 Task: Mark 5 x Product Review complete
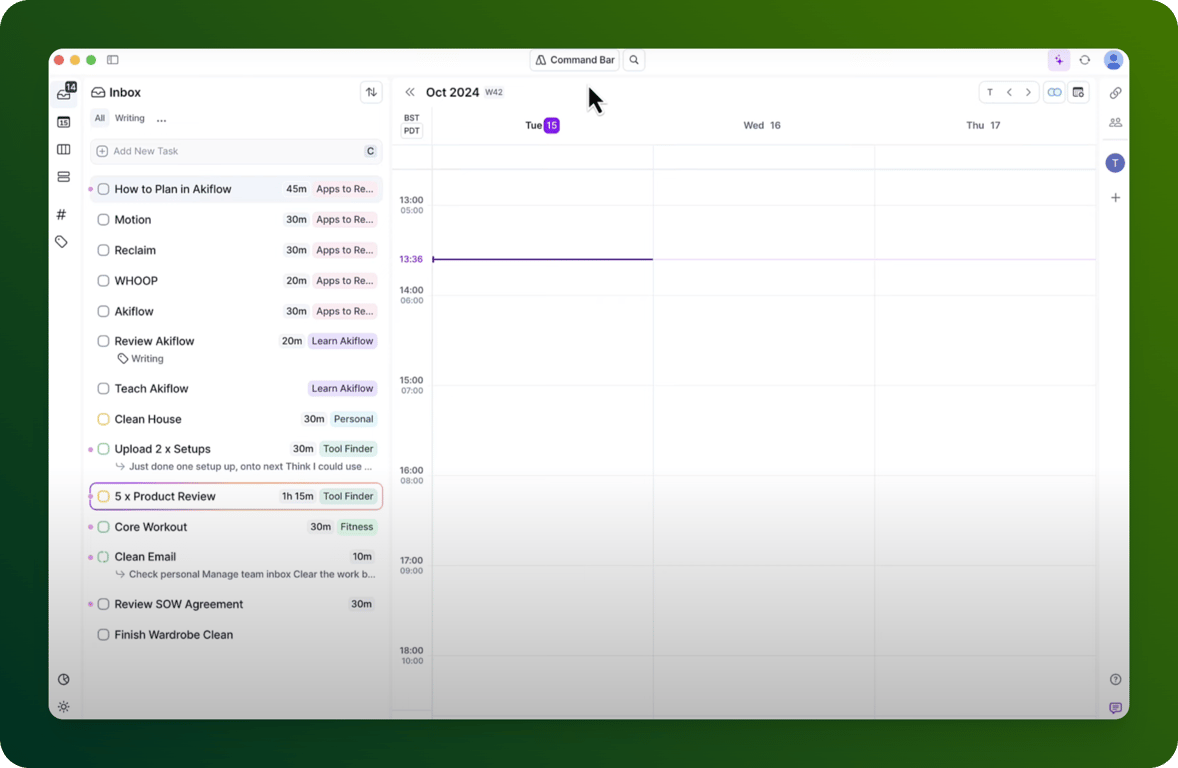pyautogui.click(x=104, y=496)
